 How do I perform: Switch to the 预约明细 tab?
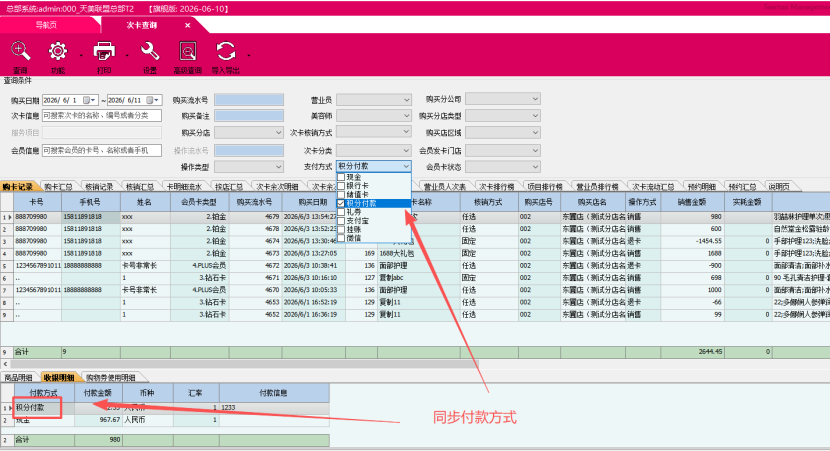[701, 187]
